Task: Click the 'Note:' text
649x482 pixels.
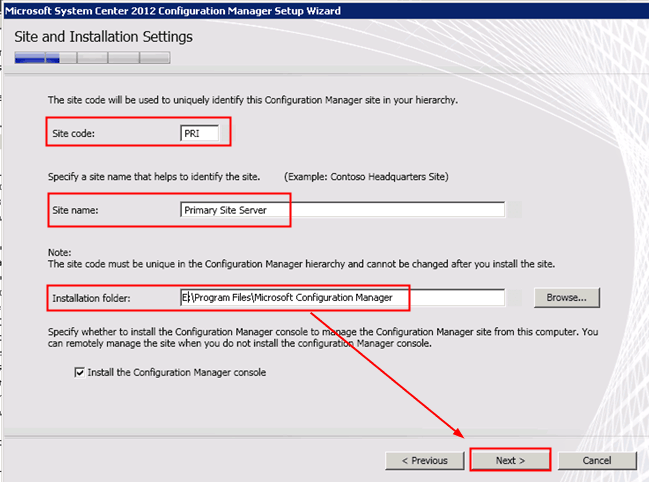Action: 60,252
